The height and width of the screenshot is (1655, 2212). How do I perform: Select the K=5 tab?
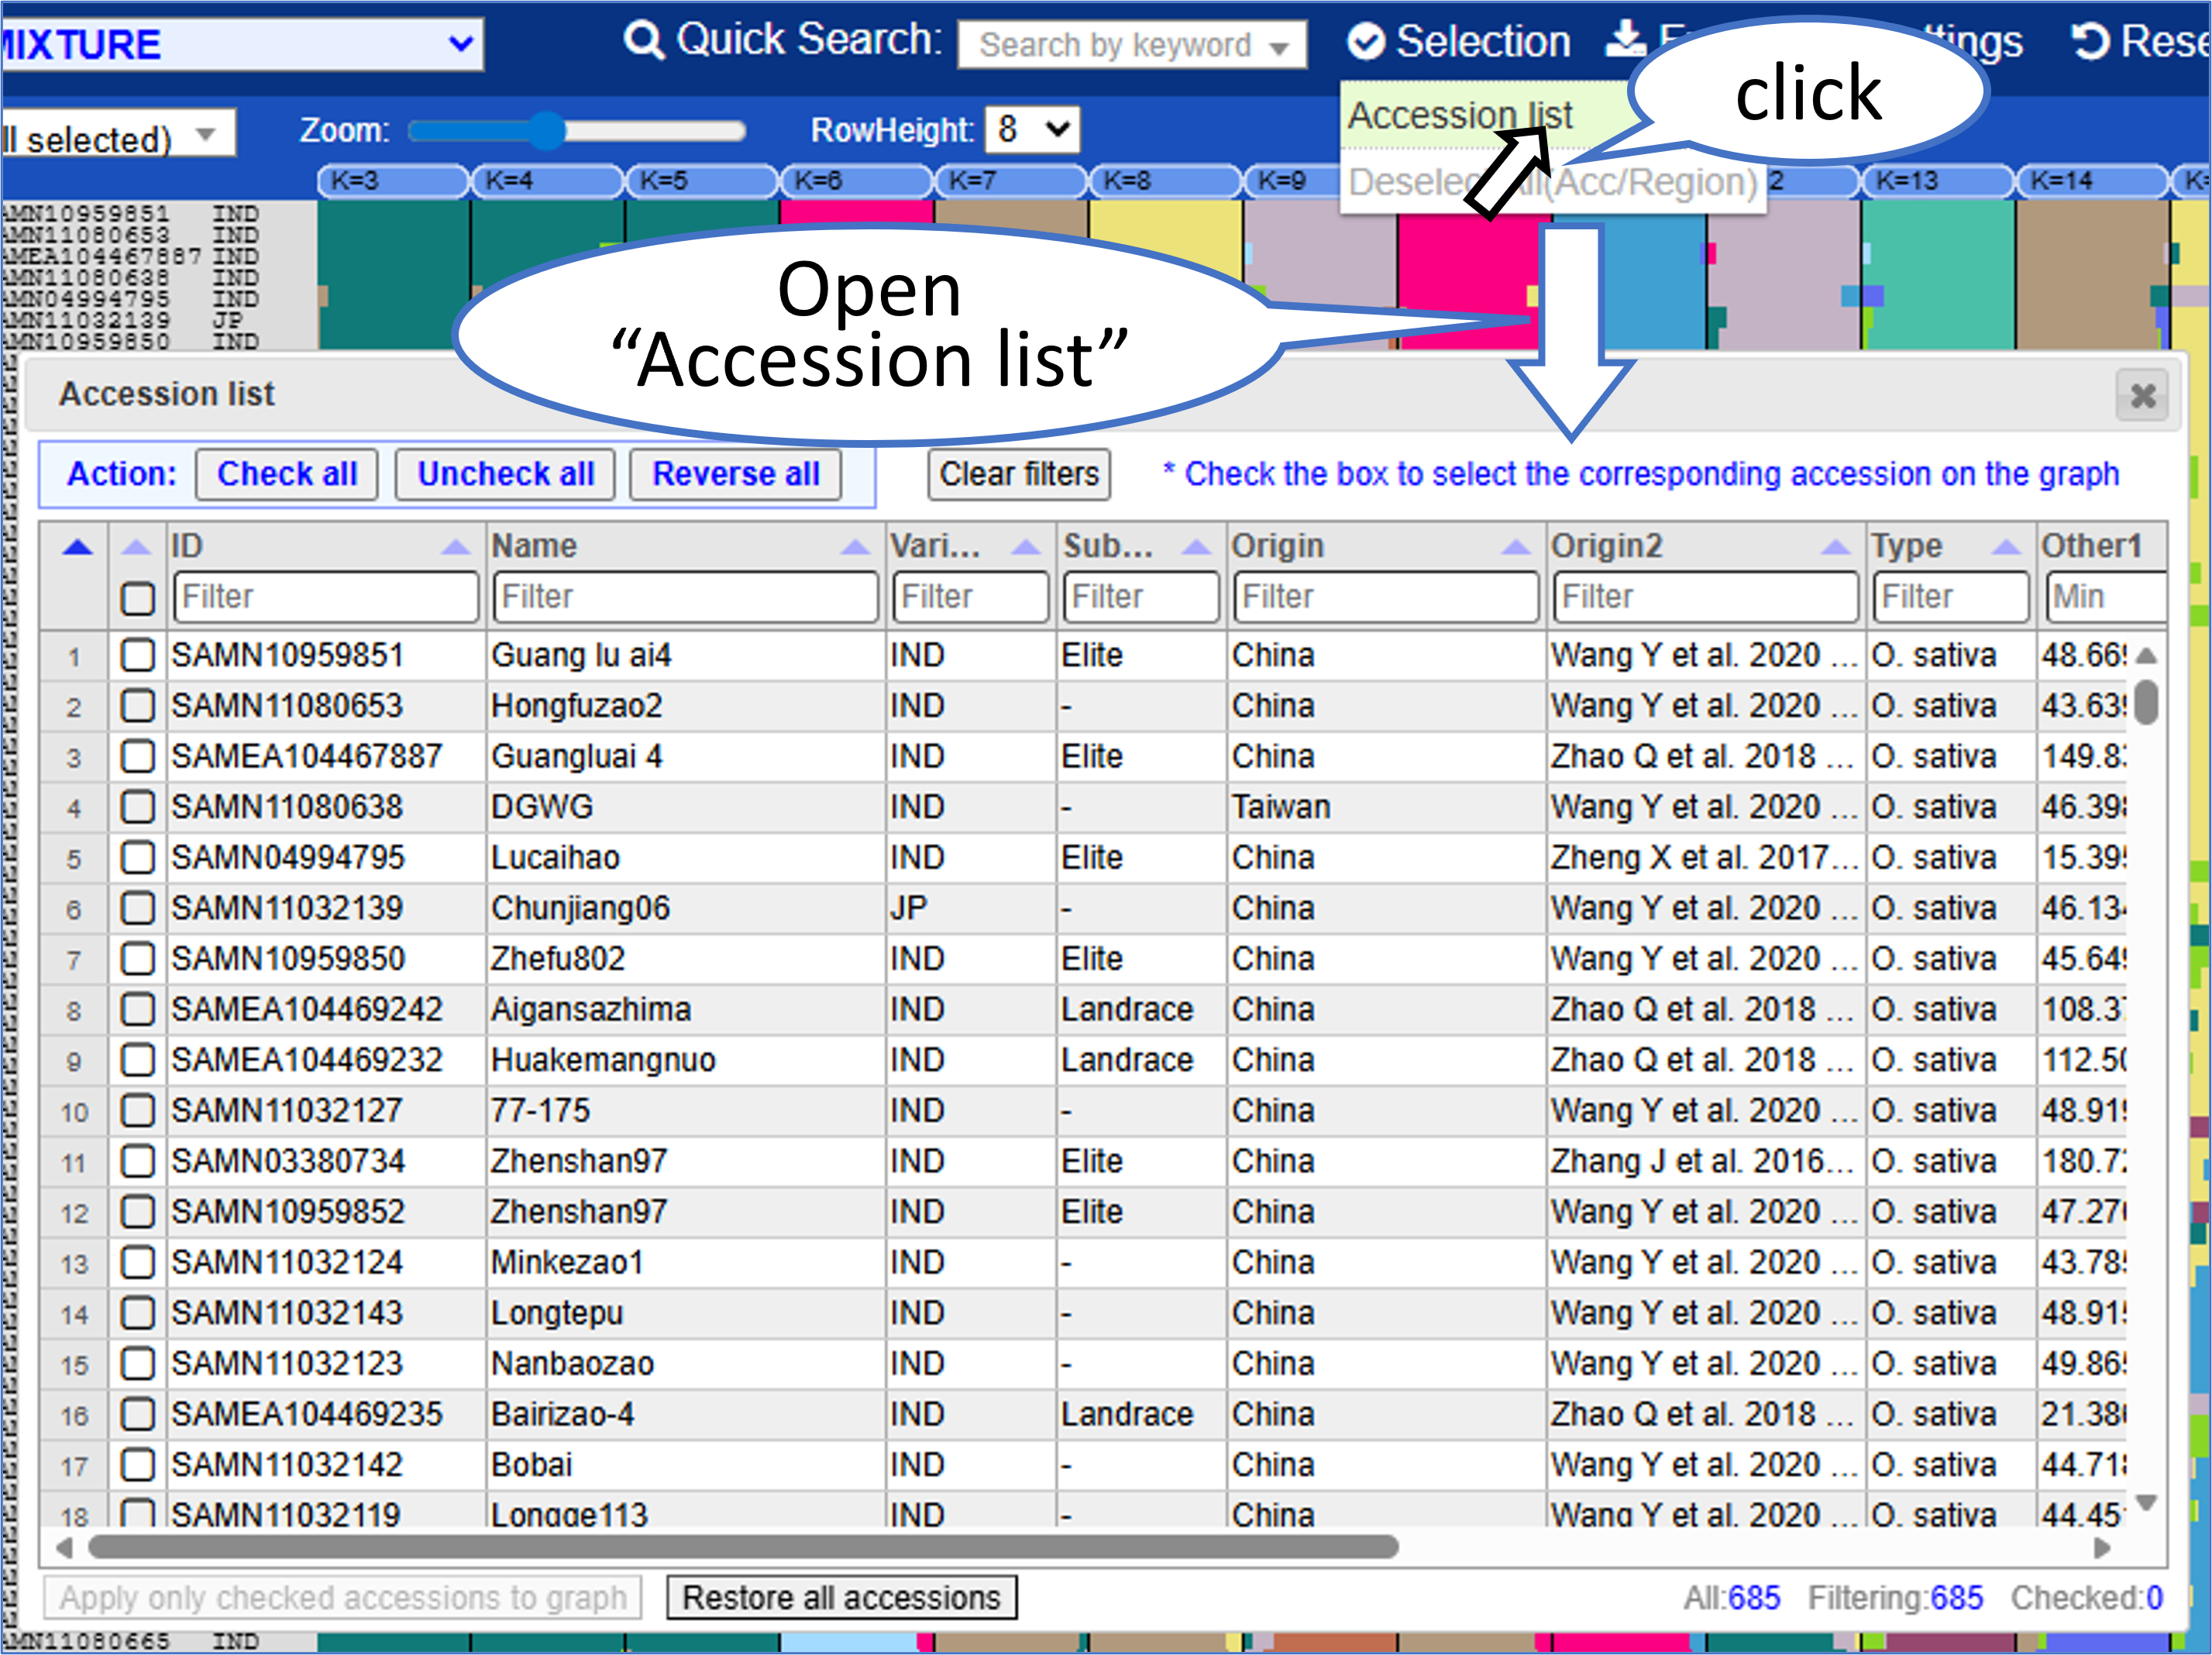[702, 181]
